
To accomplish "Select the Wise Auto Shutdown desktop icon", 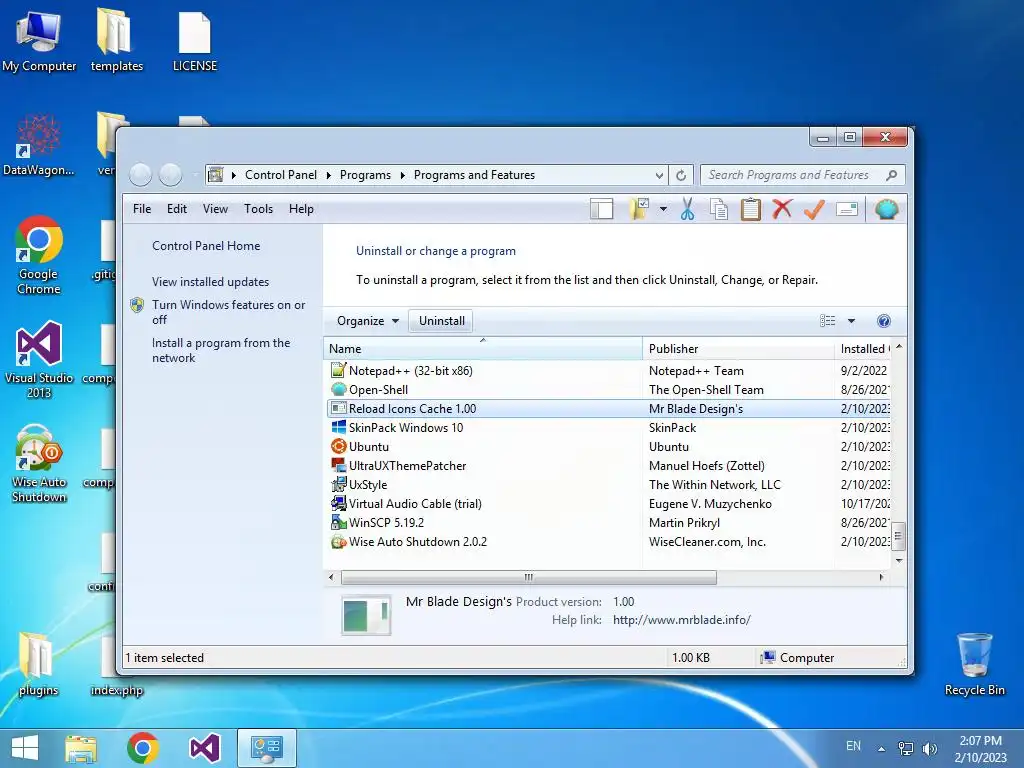I will click(x=39, y=463).
